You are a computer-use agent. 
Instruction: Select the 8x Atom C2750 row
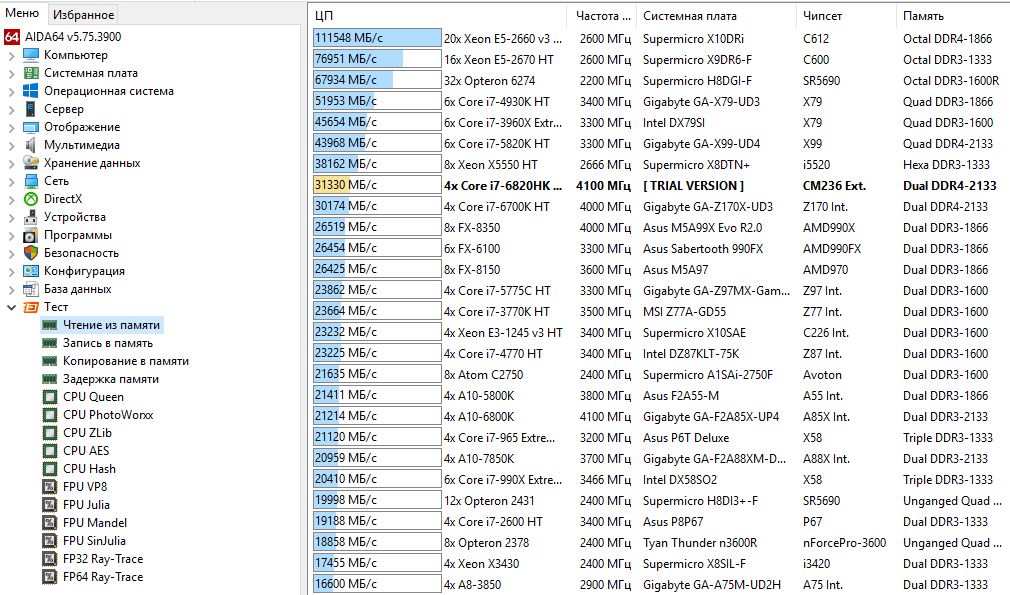(x=660, y=375)
